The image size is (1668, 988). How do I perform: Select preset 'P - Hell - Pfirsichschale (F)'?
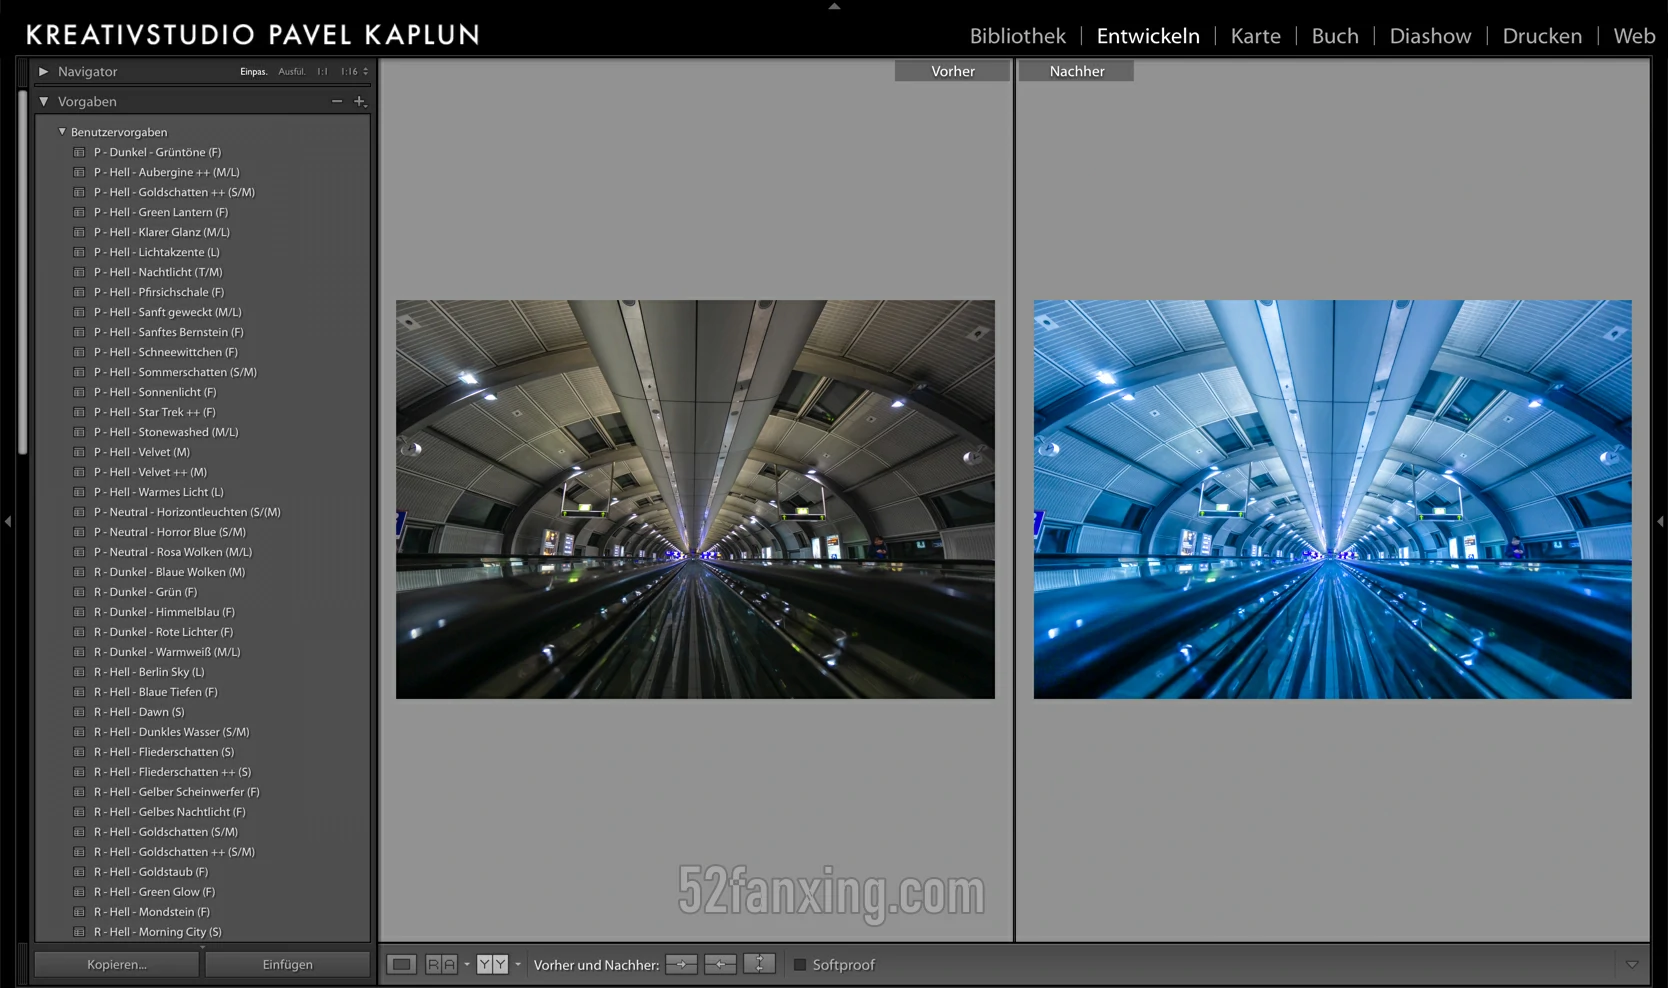159,292
